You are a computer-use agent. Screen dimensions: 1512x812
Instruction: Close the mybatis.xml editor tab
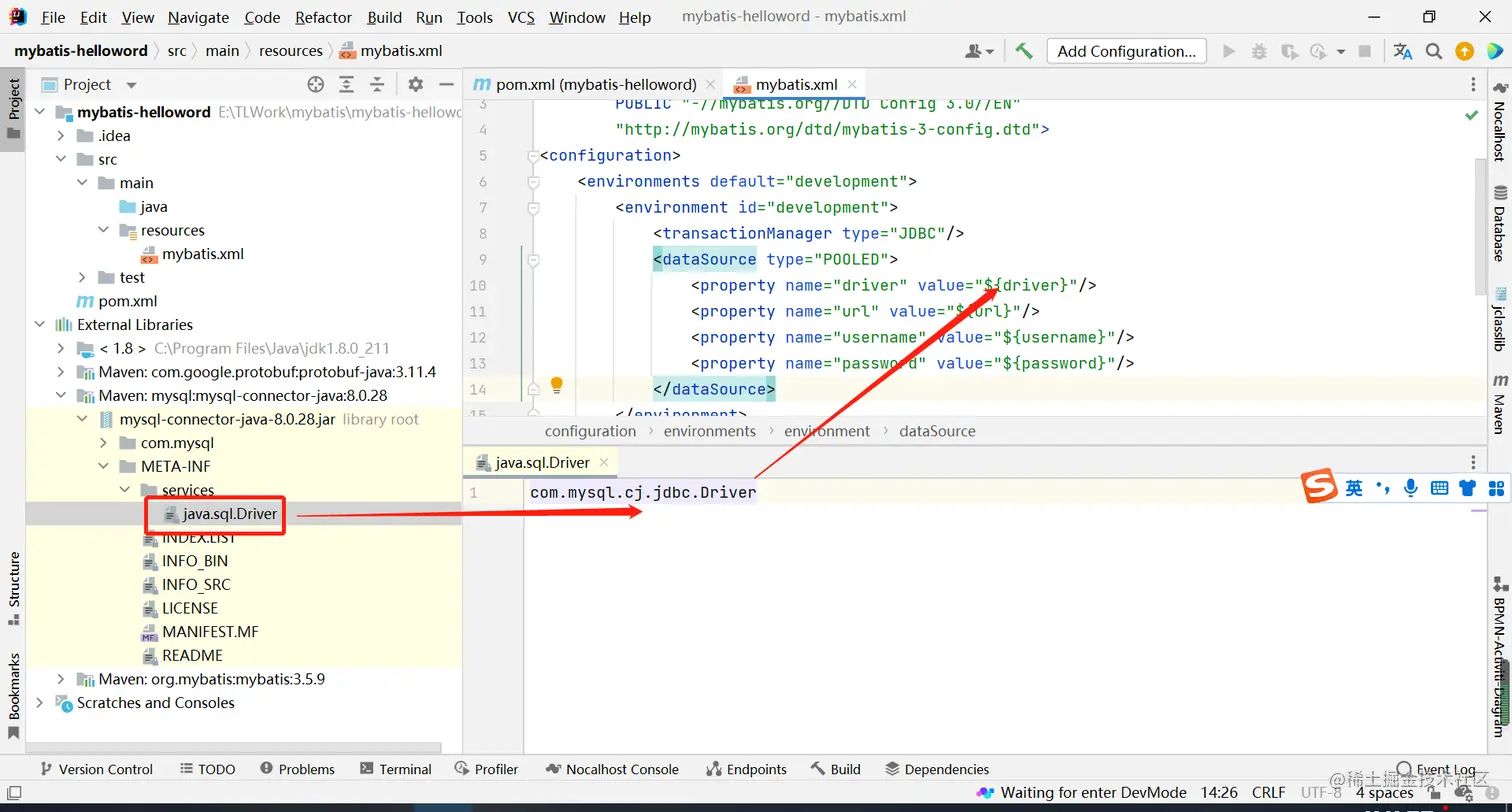point(853,85)
